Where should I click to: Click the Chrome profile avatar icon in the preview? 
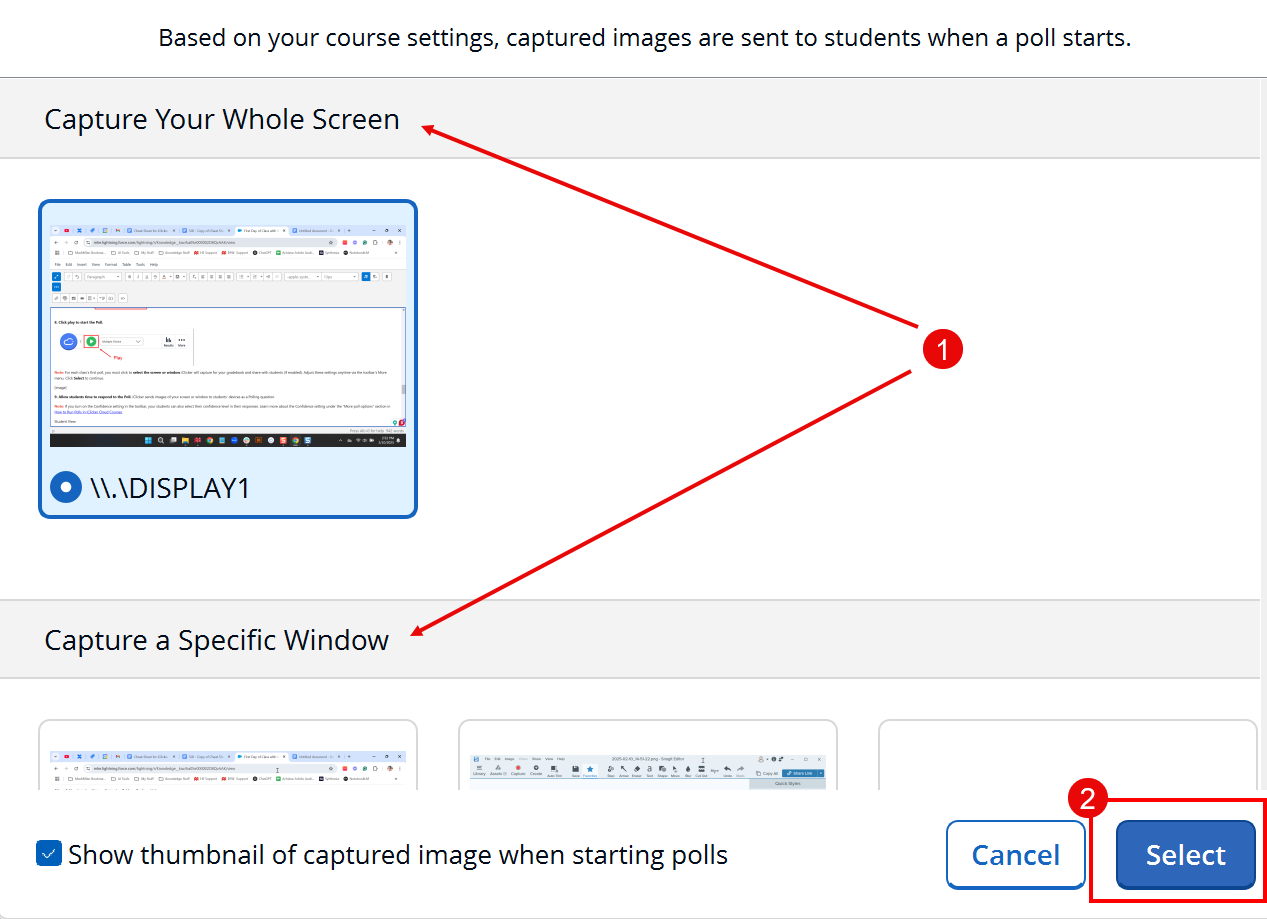(x=389, y=242)
